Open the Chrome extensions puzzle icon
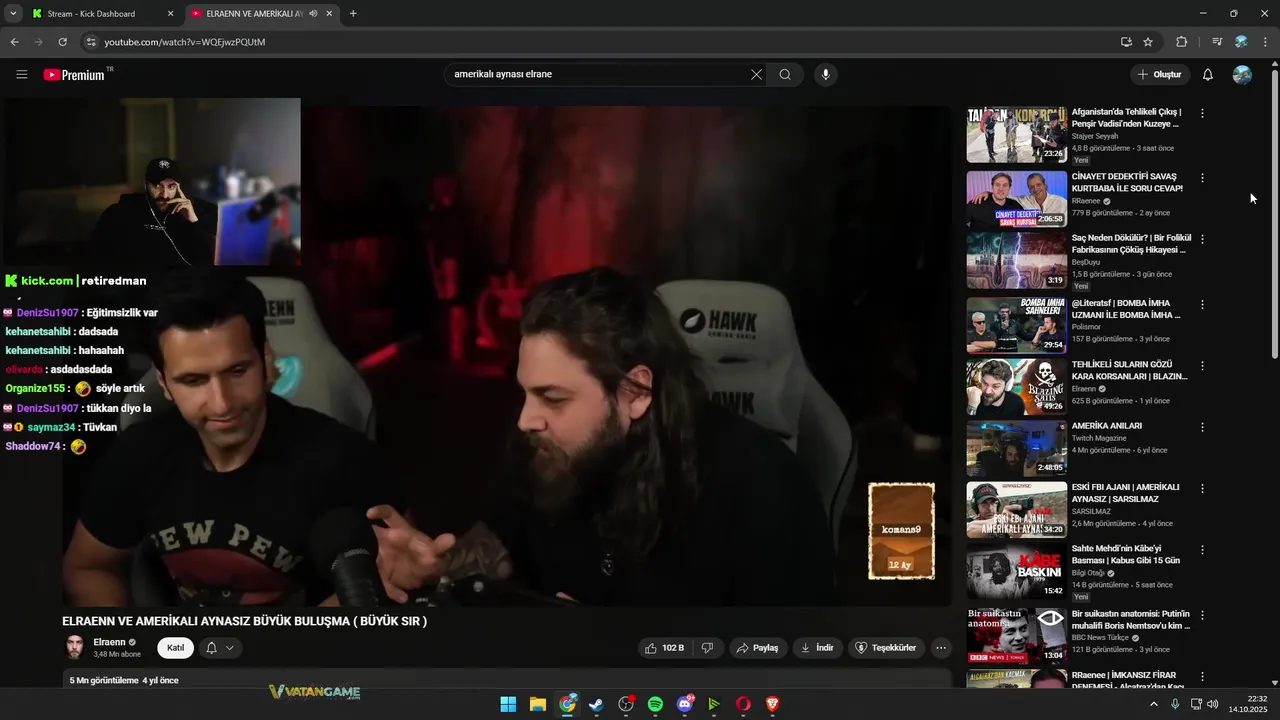 [x=1181, y=42]
